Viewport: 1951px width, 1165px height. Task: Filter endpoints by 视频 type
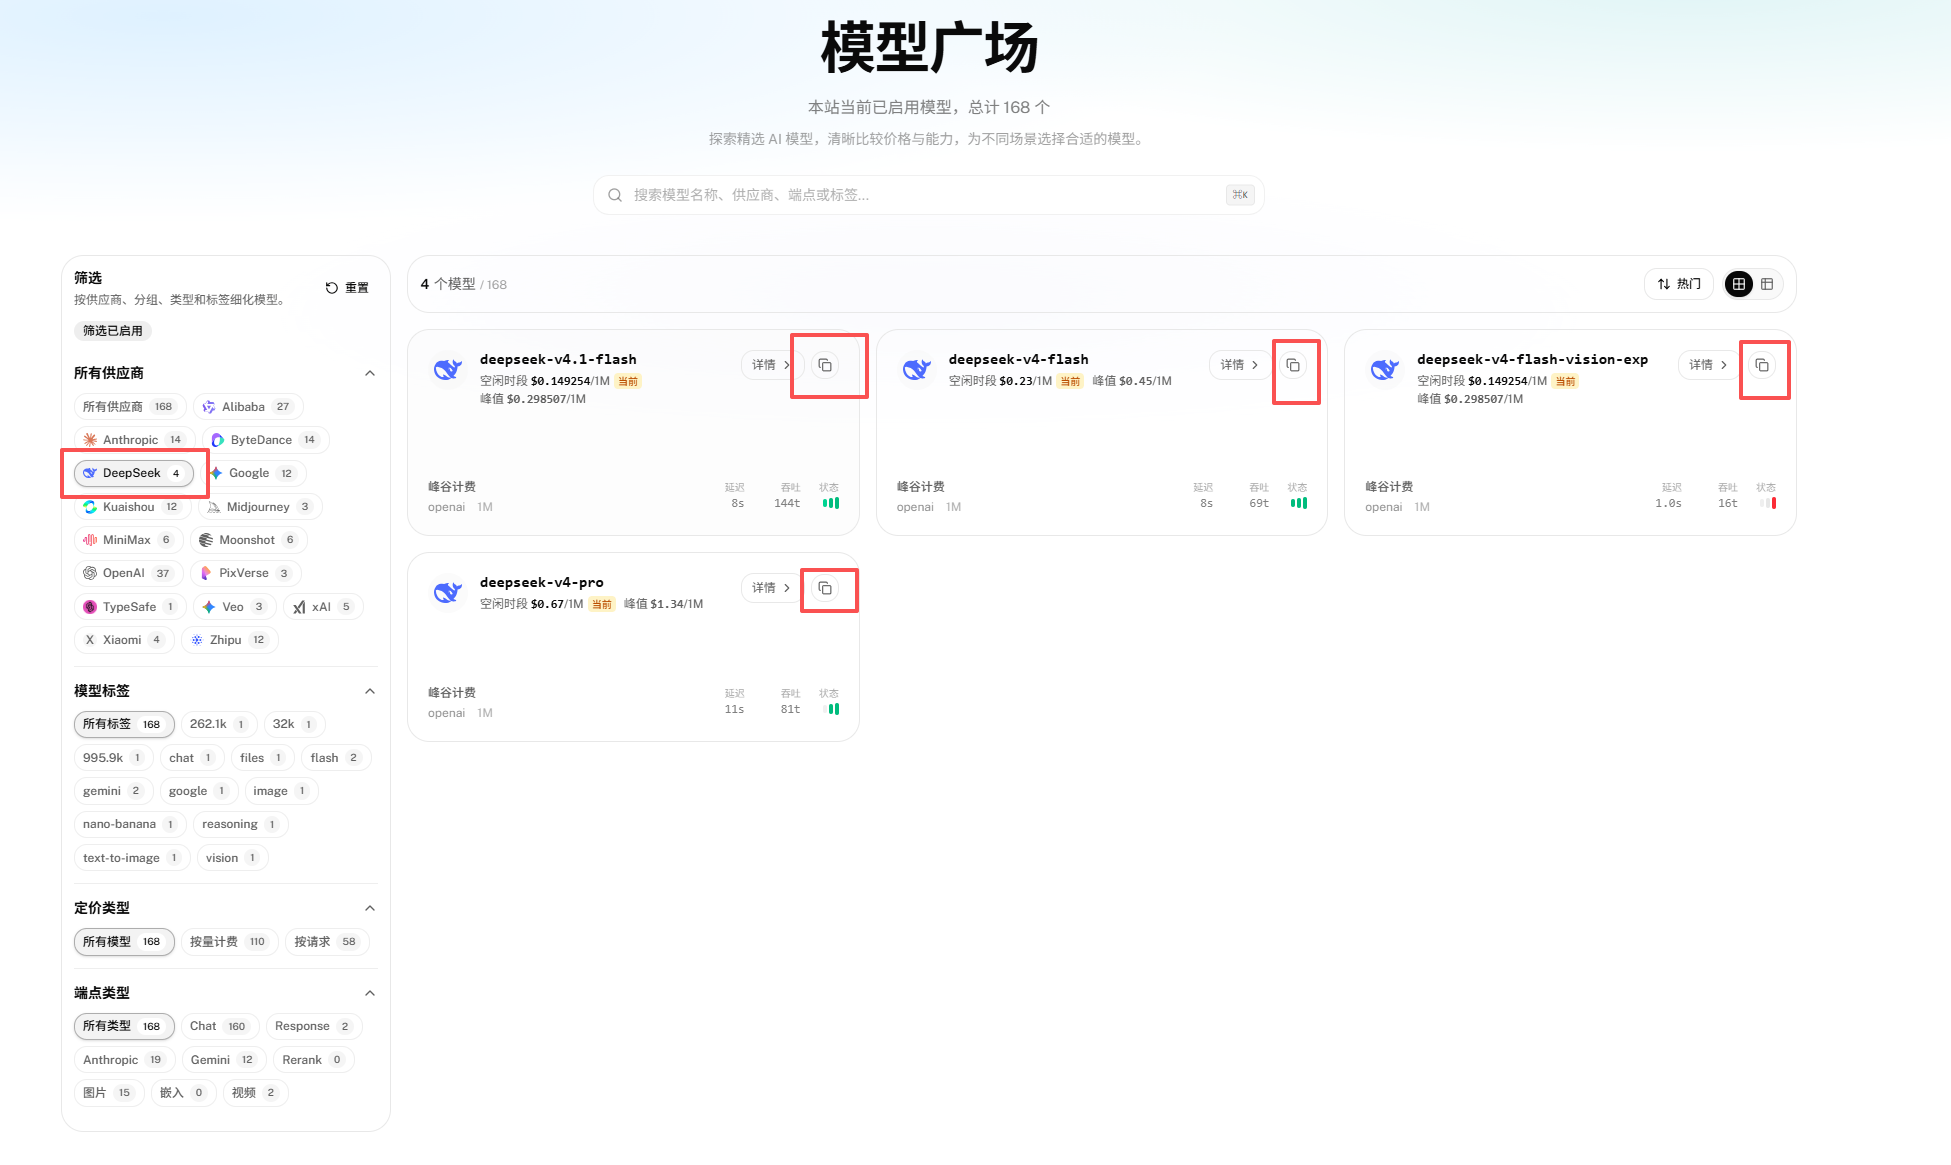click(255, 1093)
